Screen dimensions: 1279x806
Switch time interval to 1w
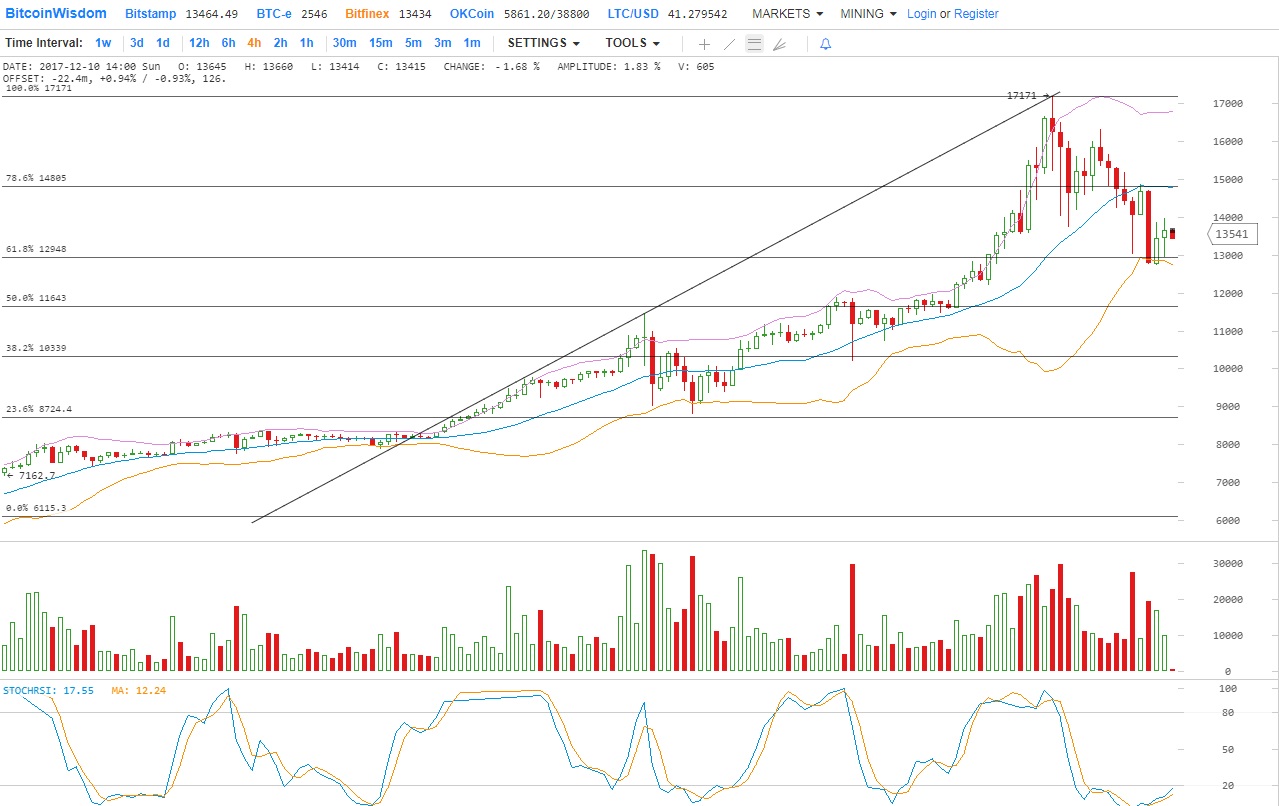click(x=103, y=43)
